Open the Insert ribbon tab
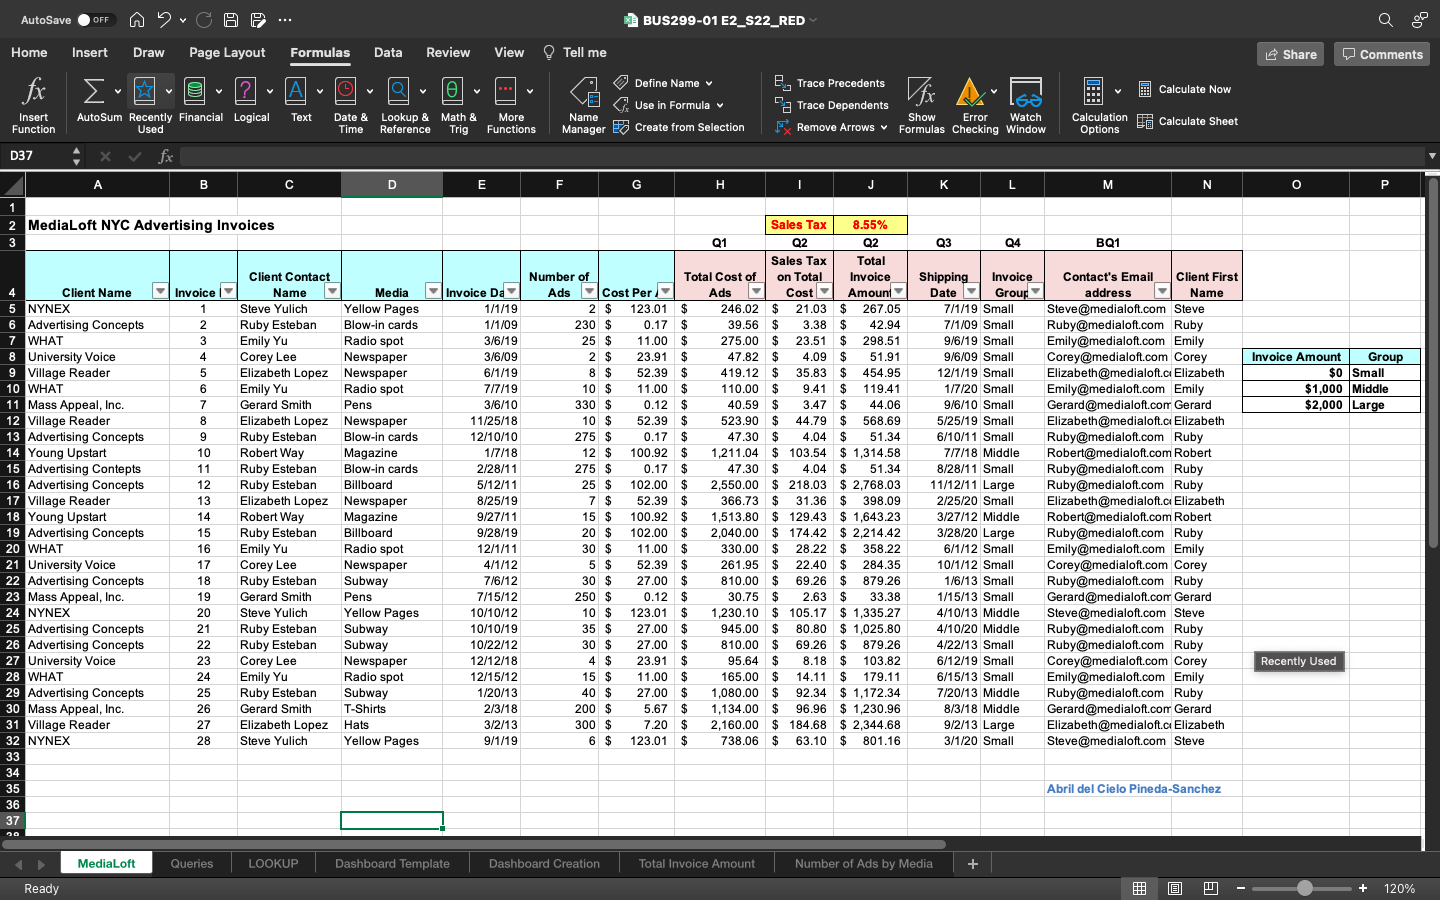This screenshot has width=1440, height=900. [x=90, y=52]
